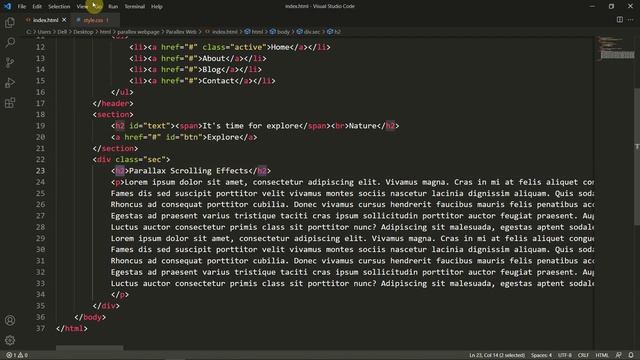This screenshot has width=640, height=360.
Task: Click the editor vertical scrollbar thumb
Action: coord(637,156)
